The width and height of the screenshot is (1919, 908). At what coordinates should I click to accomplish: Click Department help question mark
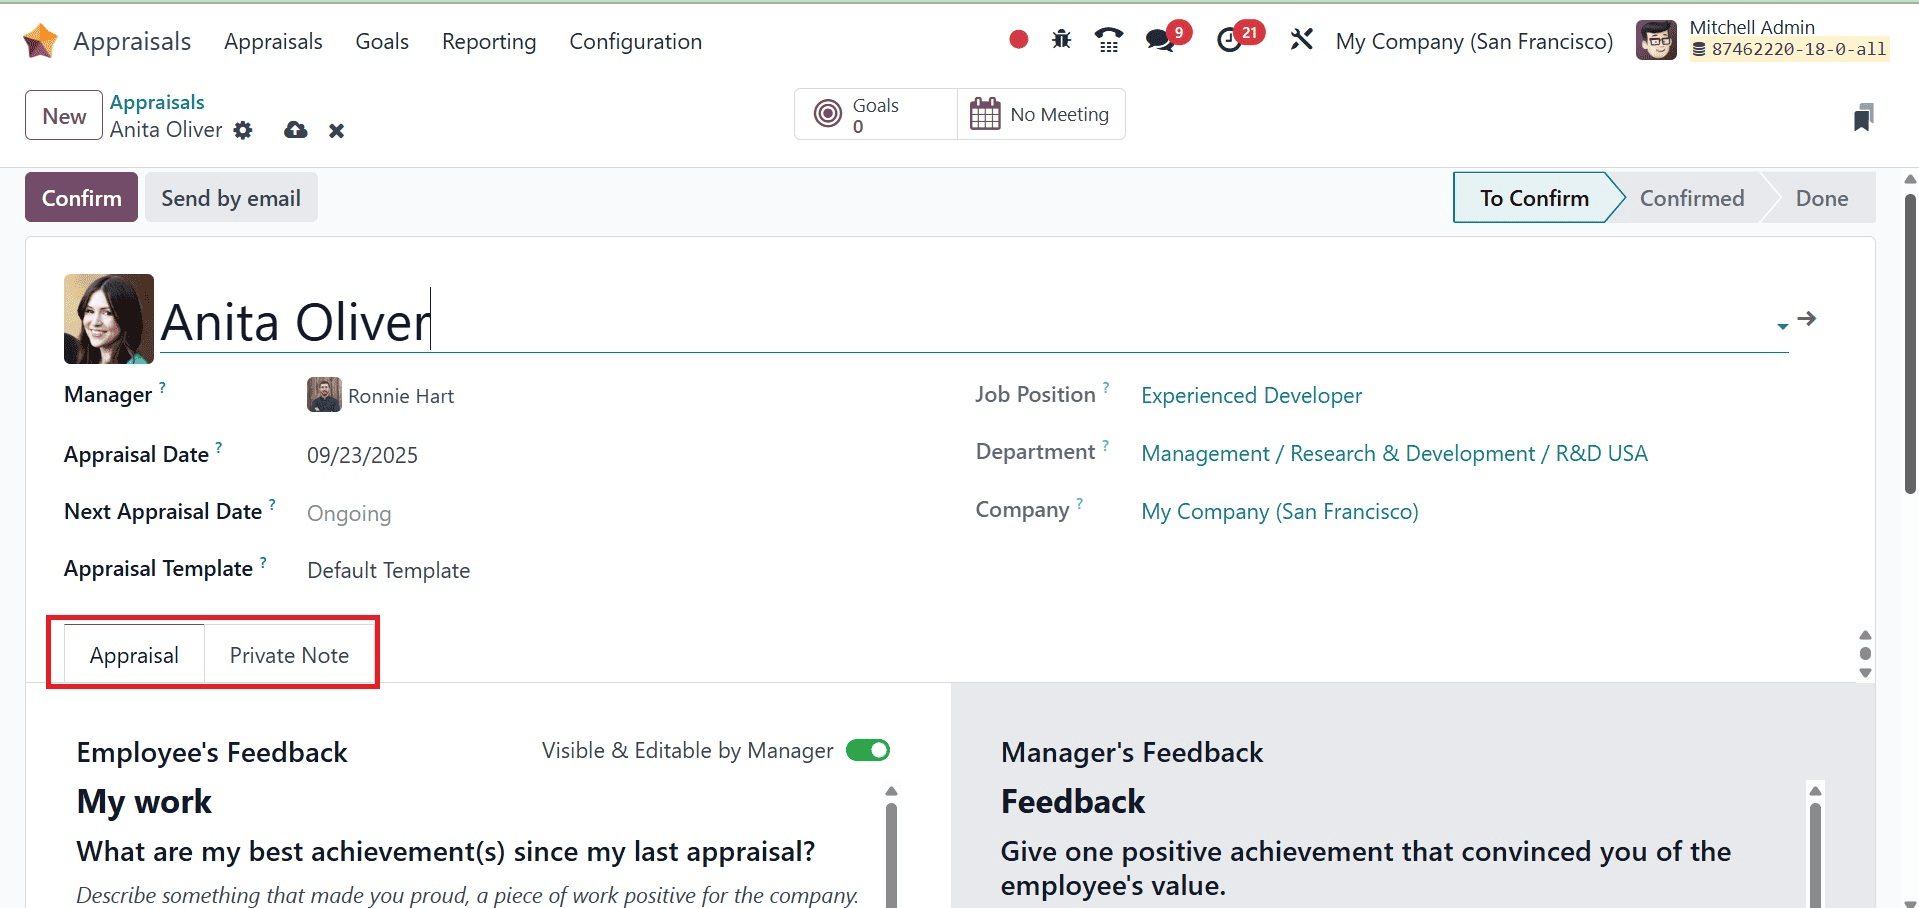coord(1105,444)
